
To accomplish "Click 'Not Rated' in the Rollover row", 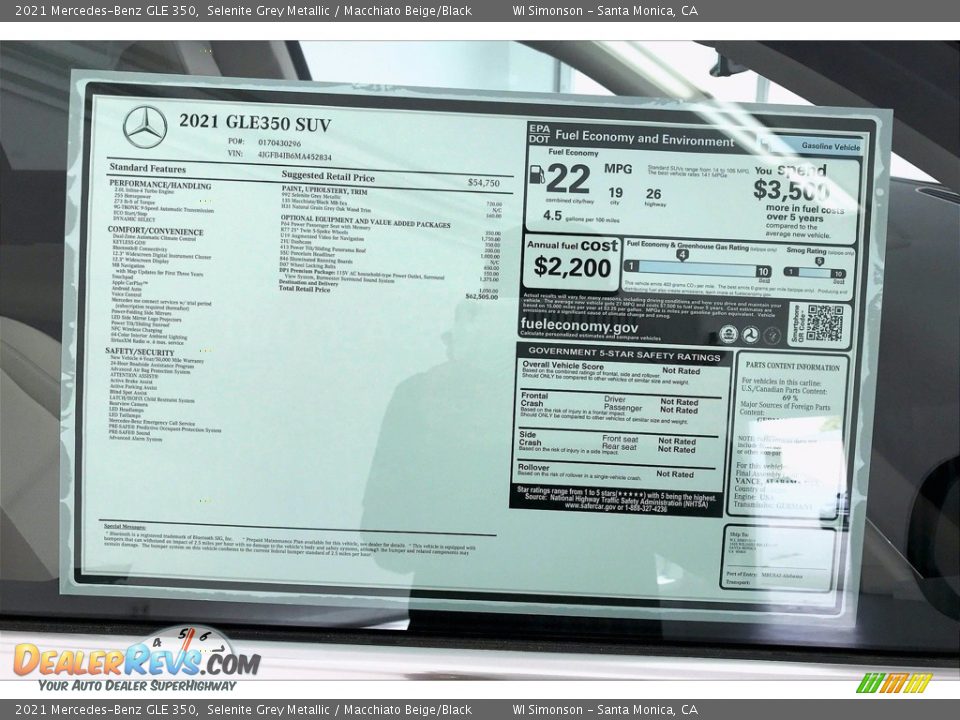I will (675, 474).
